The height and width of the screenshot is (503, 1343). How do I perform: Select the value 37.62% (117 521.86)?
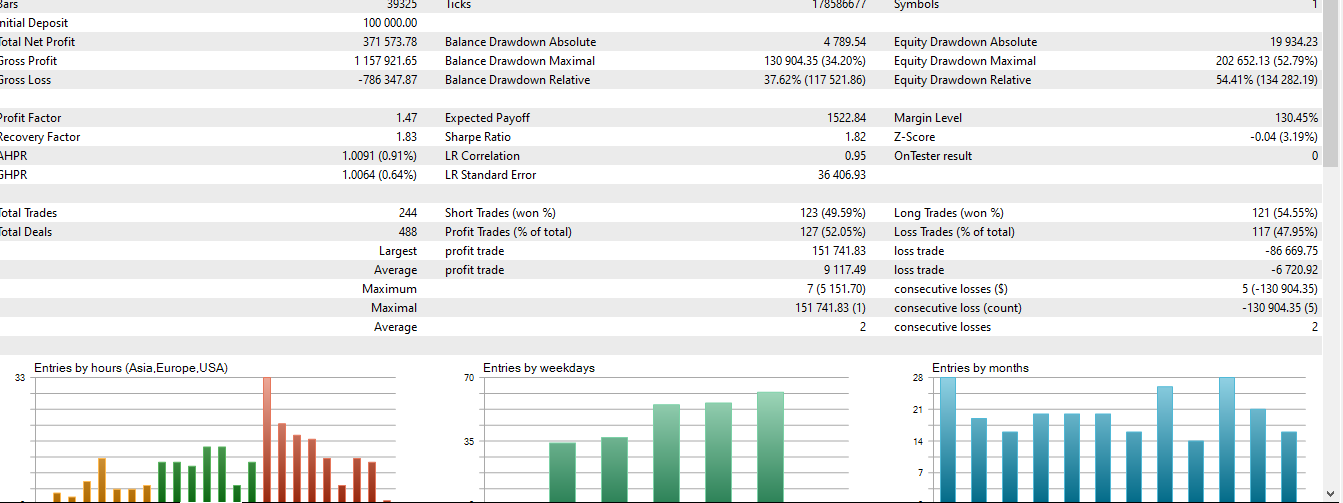click(x=815, y=80)
